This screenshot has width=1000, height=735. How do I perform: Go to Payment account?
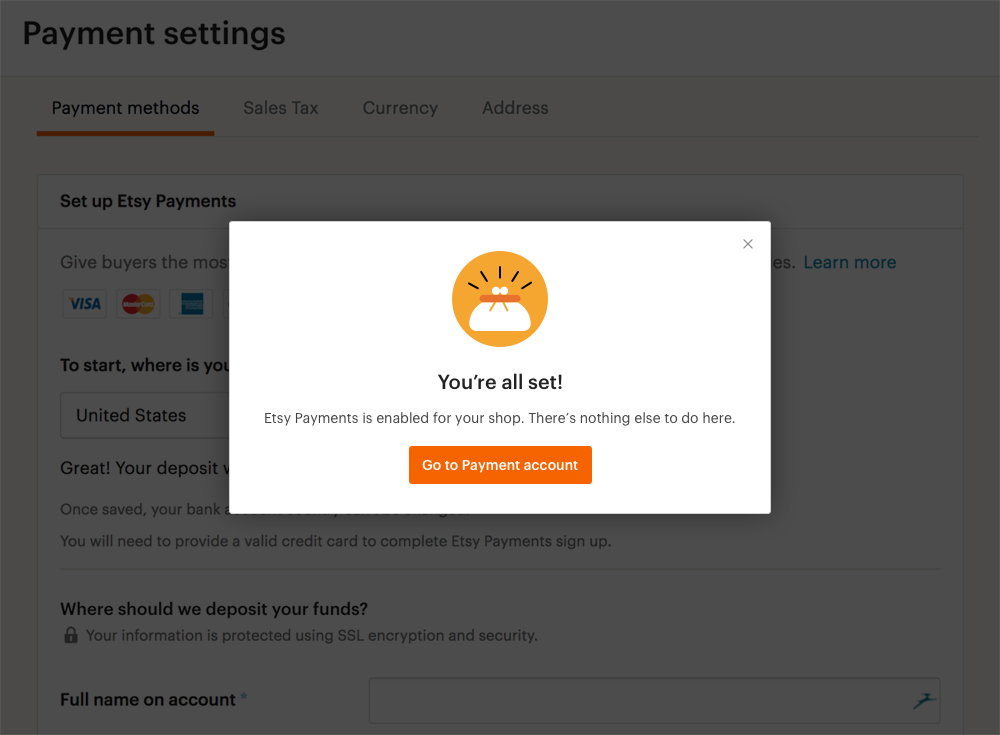point(500,465)
